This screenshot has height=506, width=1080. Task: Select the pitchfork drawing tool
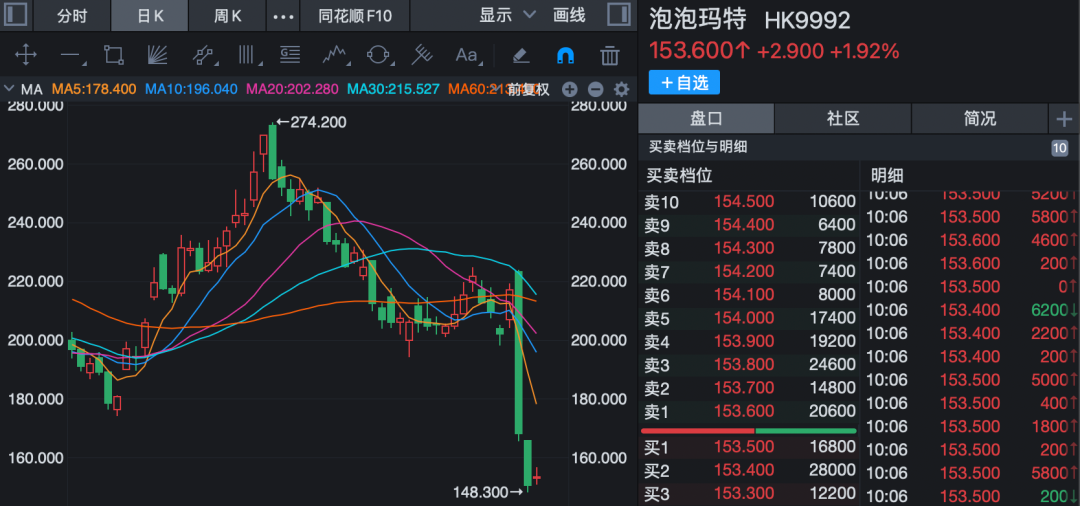click(423, 55)
